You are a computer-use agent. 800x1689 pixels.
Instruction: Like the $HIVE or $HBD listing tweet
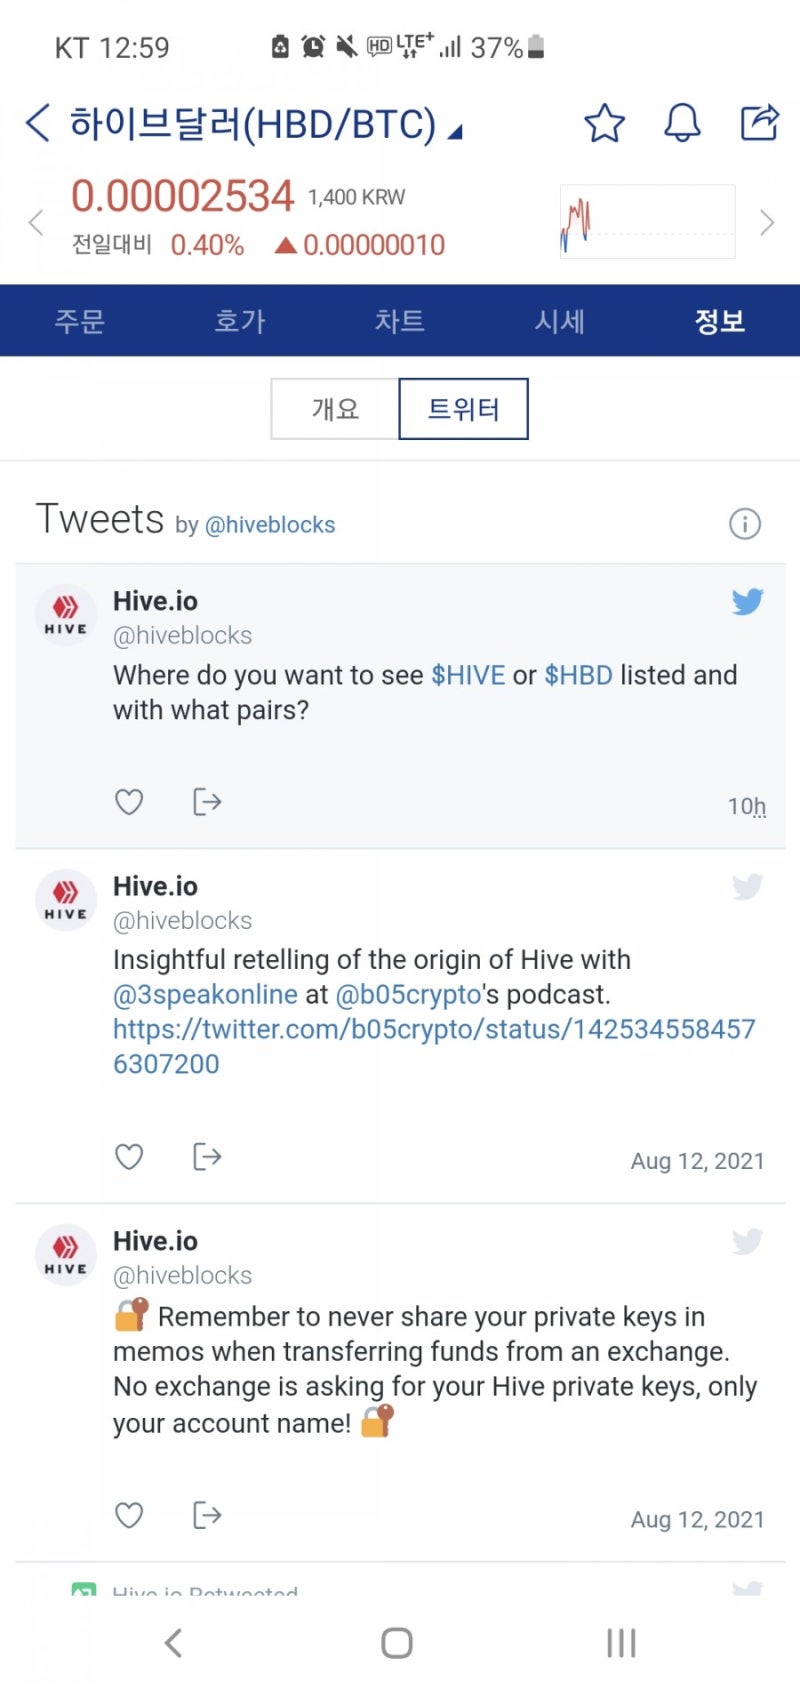tap(129, 802)
